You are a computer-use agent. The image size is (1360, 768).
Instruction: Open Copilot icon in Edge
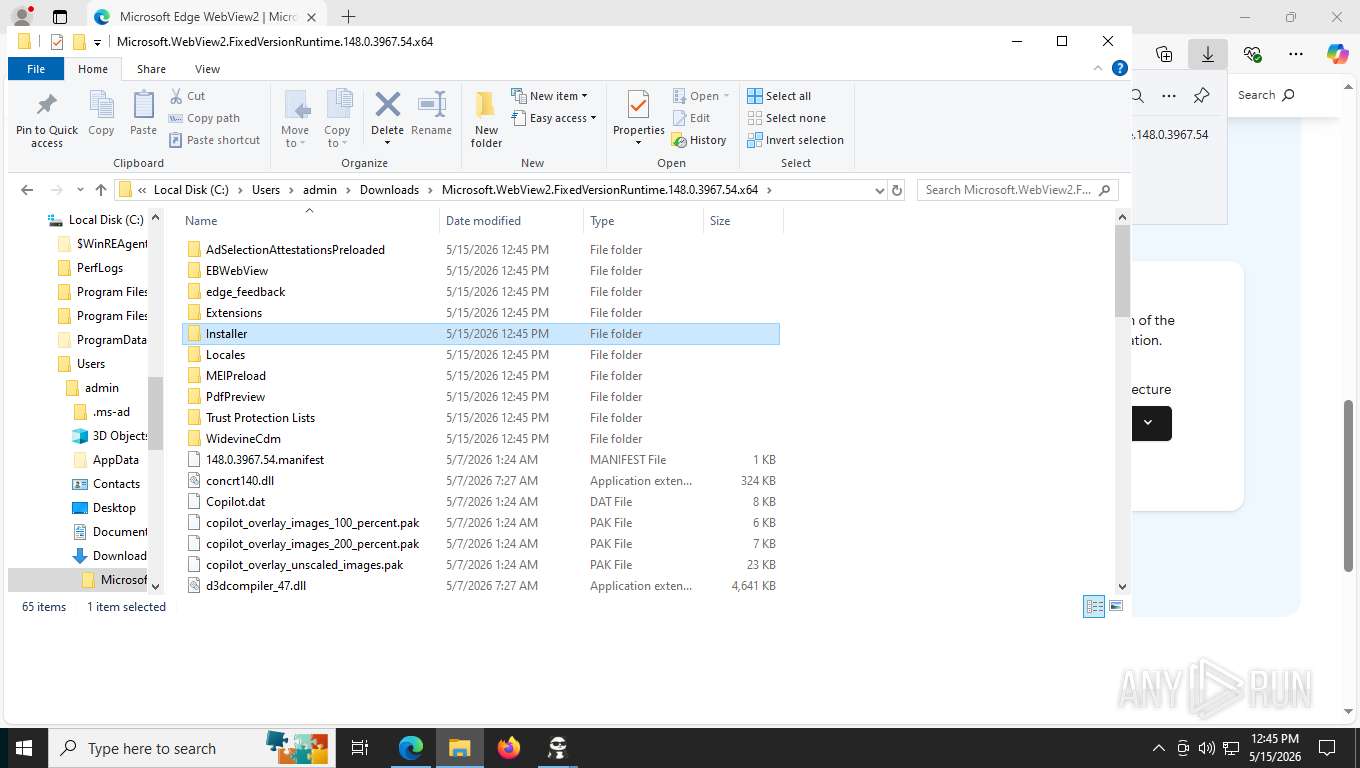point(1337,54)
